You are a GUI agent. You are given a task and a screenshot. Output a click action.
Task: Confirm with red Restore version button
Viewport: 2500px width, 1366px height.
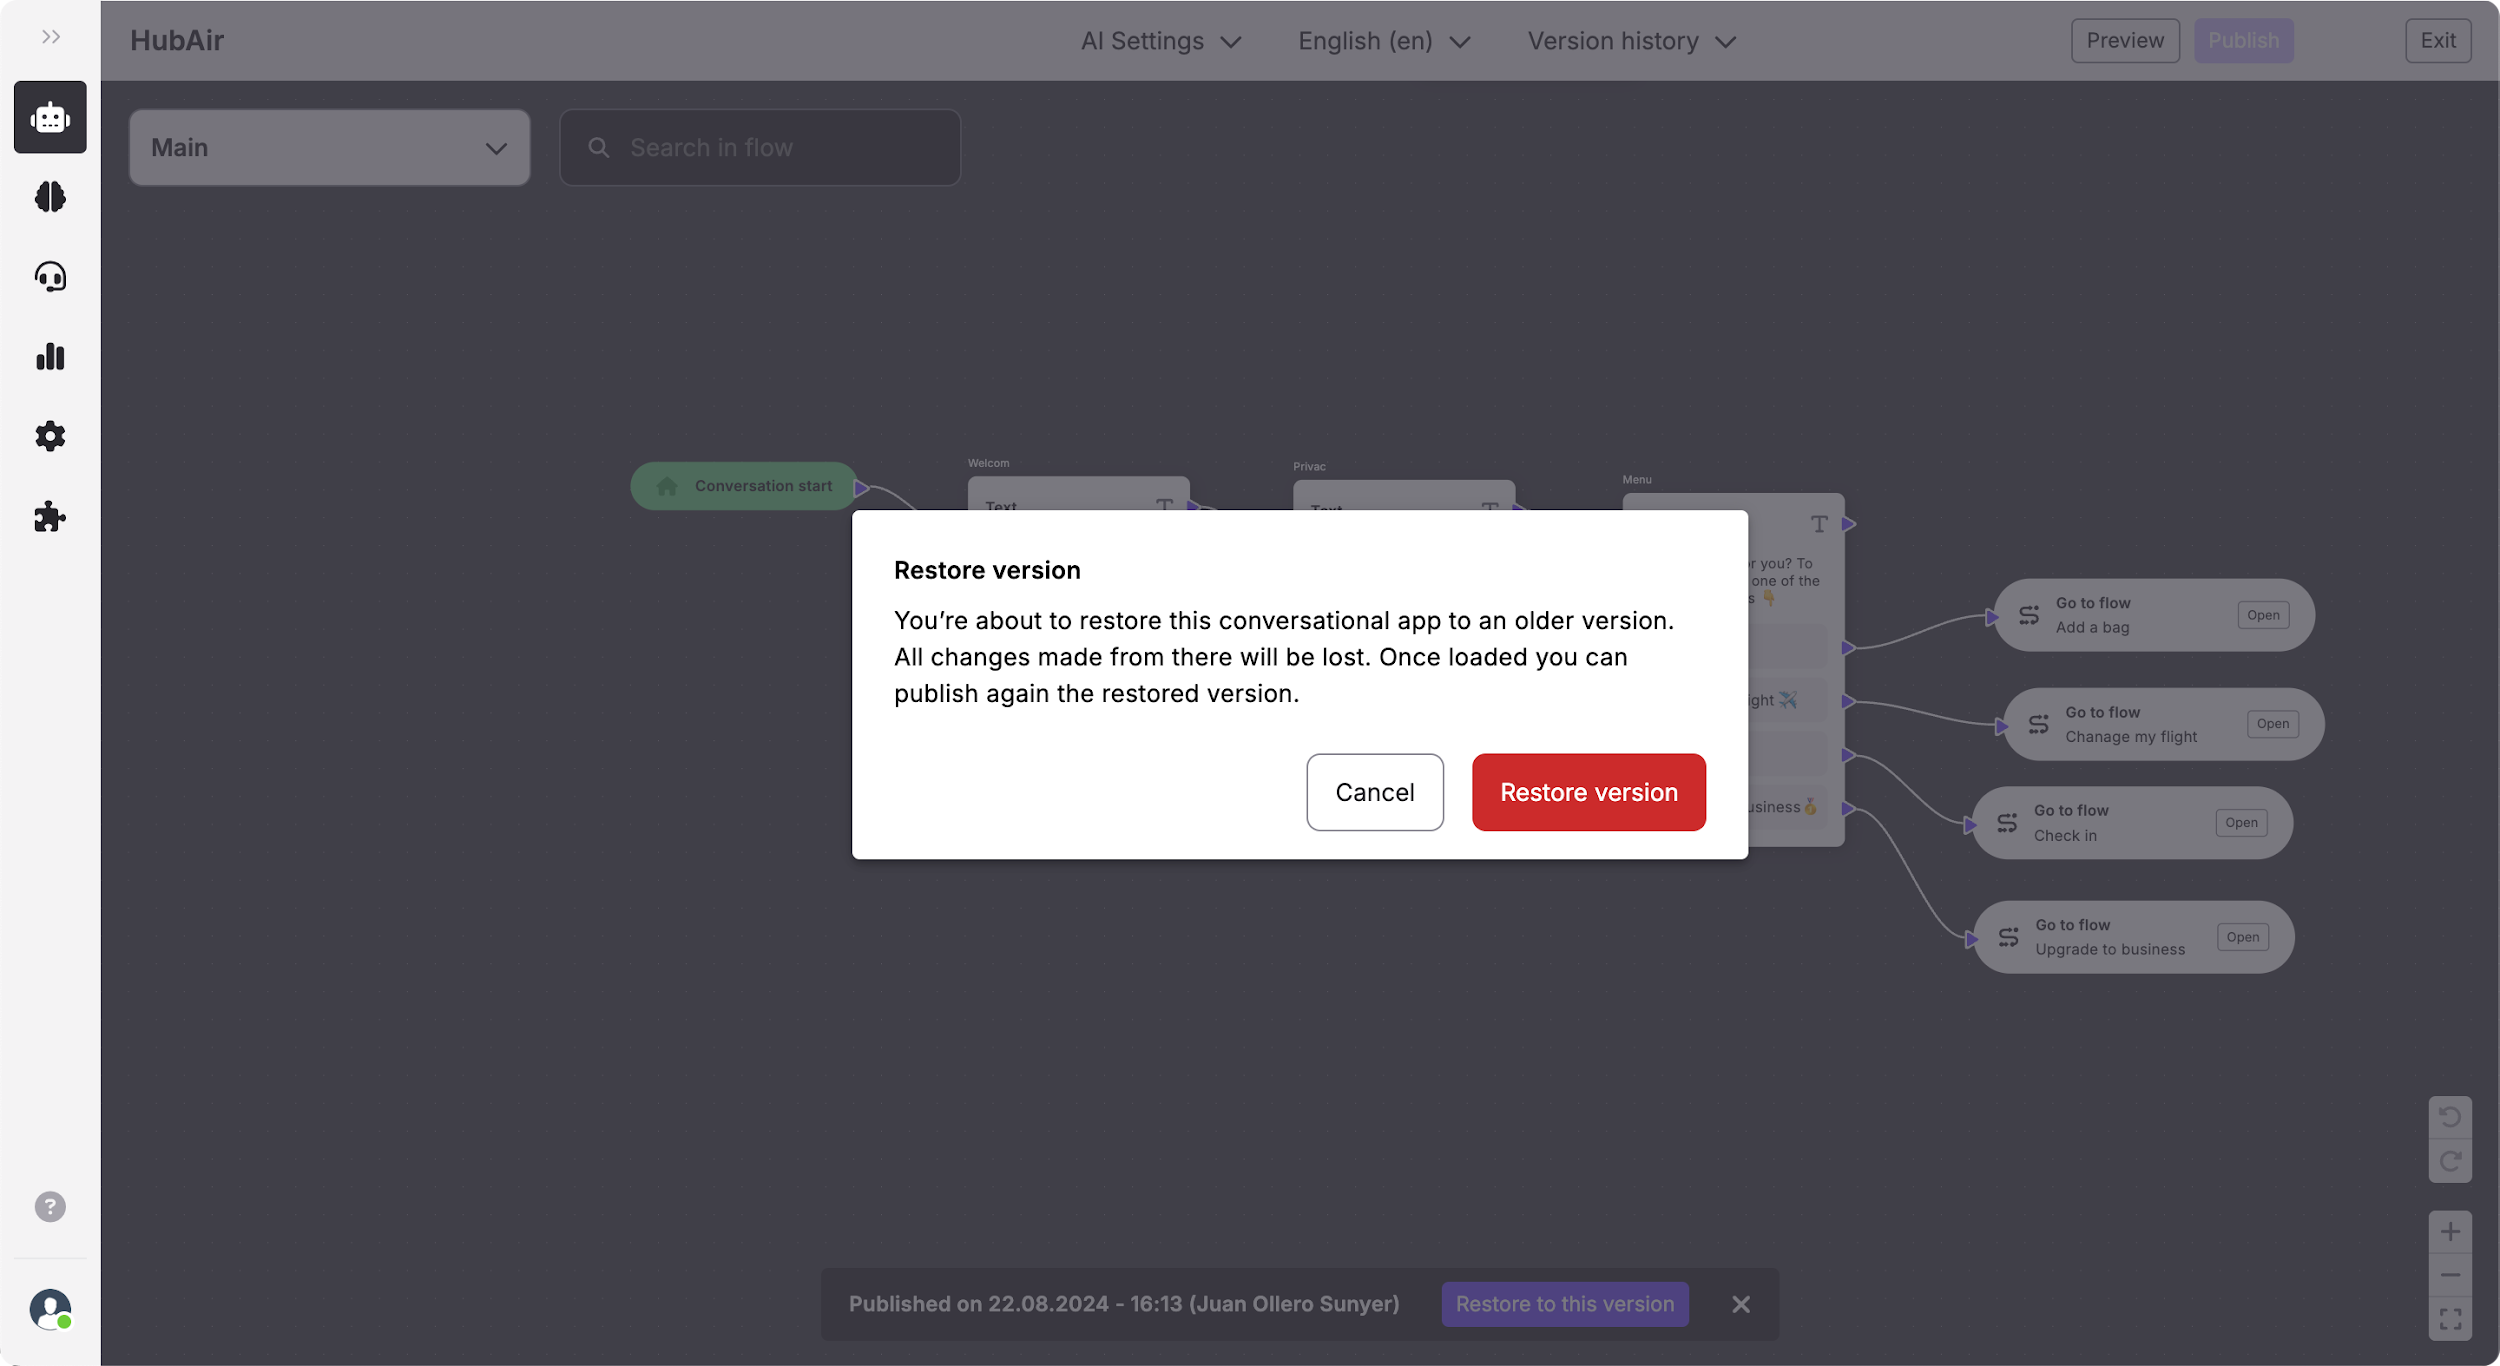point(1588,792)
